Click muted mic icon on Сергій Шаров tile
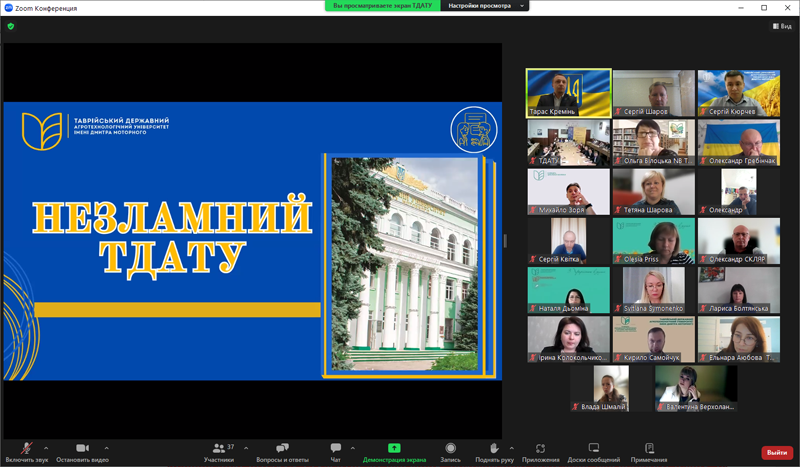Screen dimensions: 800x467 (618, 111)
